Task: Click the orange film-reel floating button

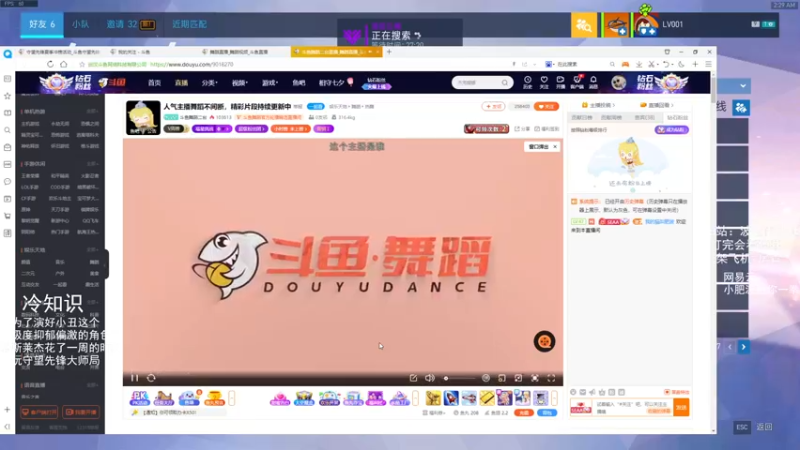Action: click(x=544, y=341)
